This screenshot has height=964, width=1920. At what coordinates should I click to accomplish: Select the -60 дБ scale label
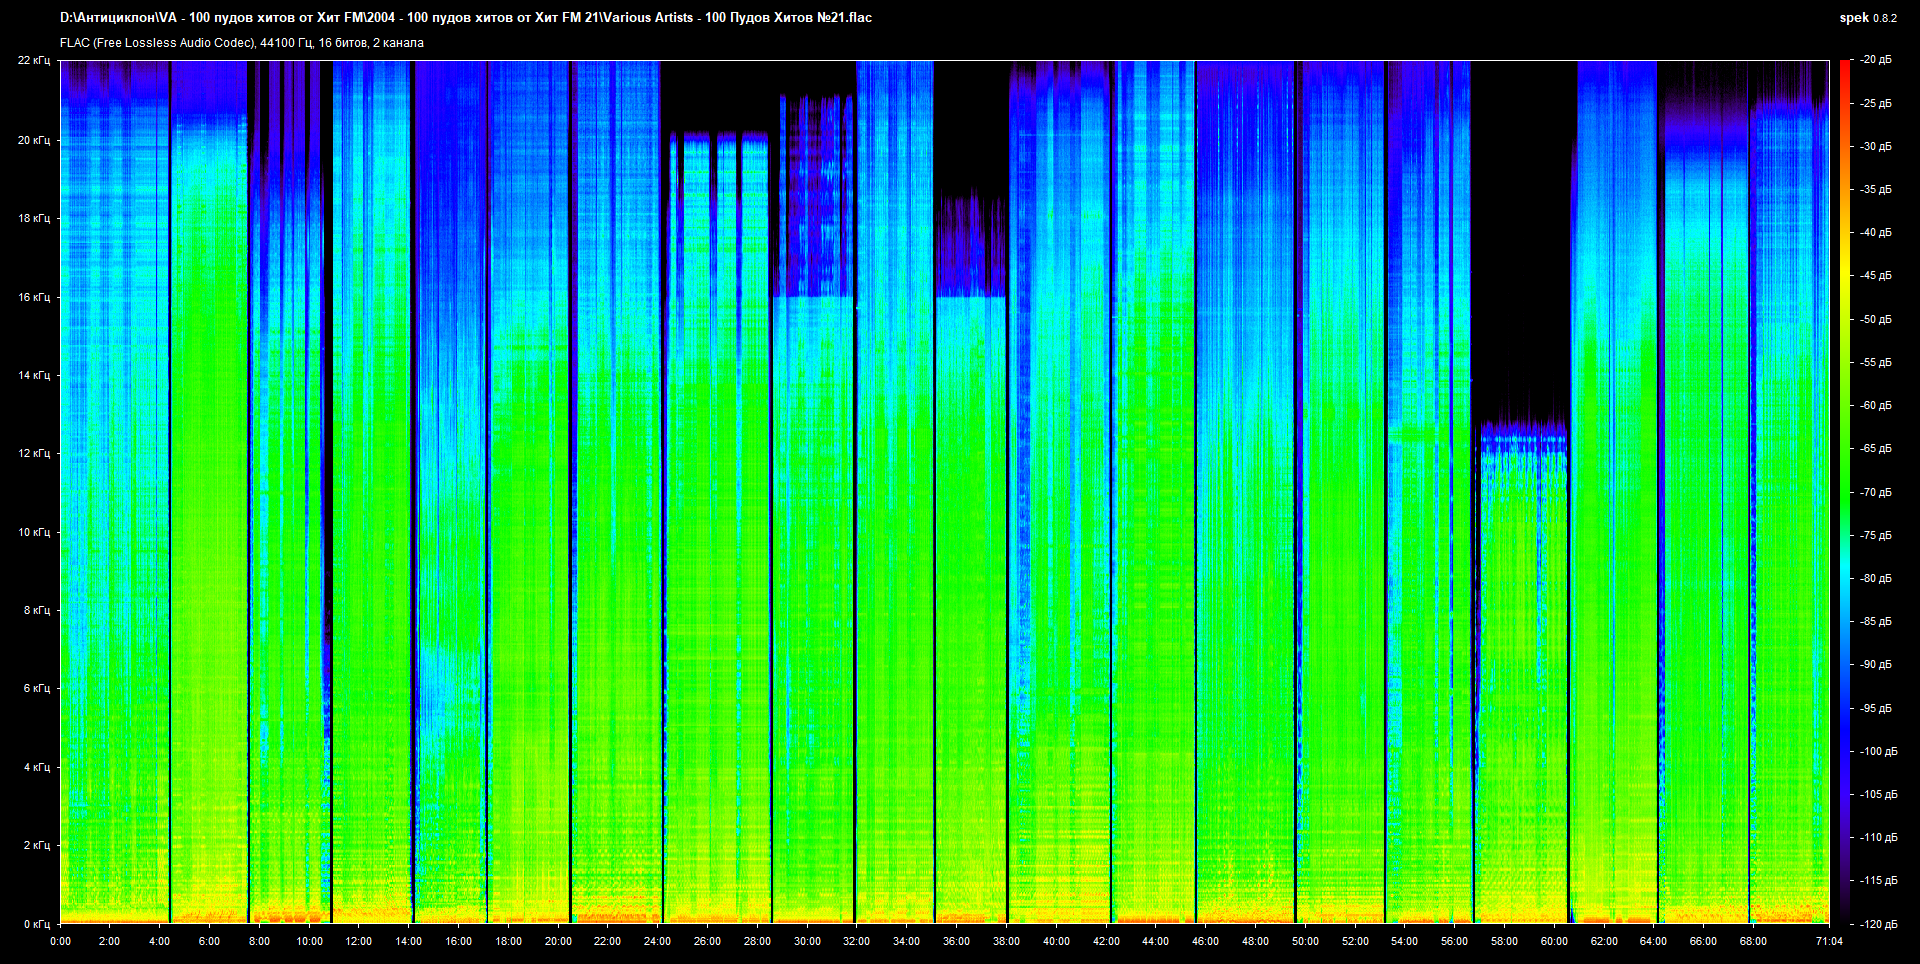tap(1876, 406)
